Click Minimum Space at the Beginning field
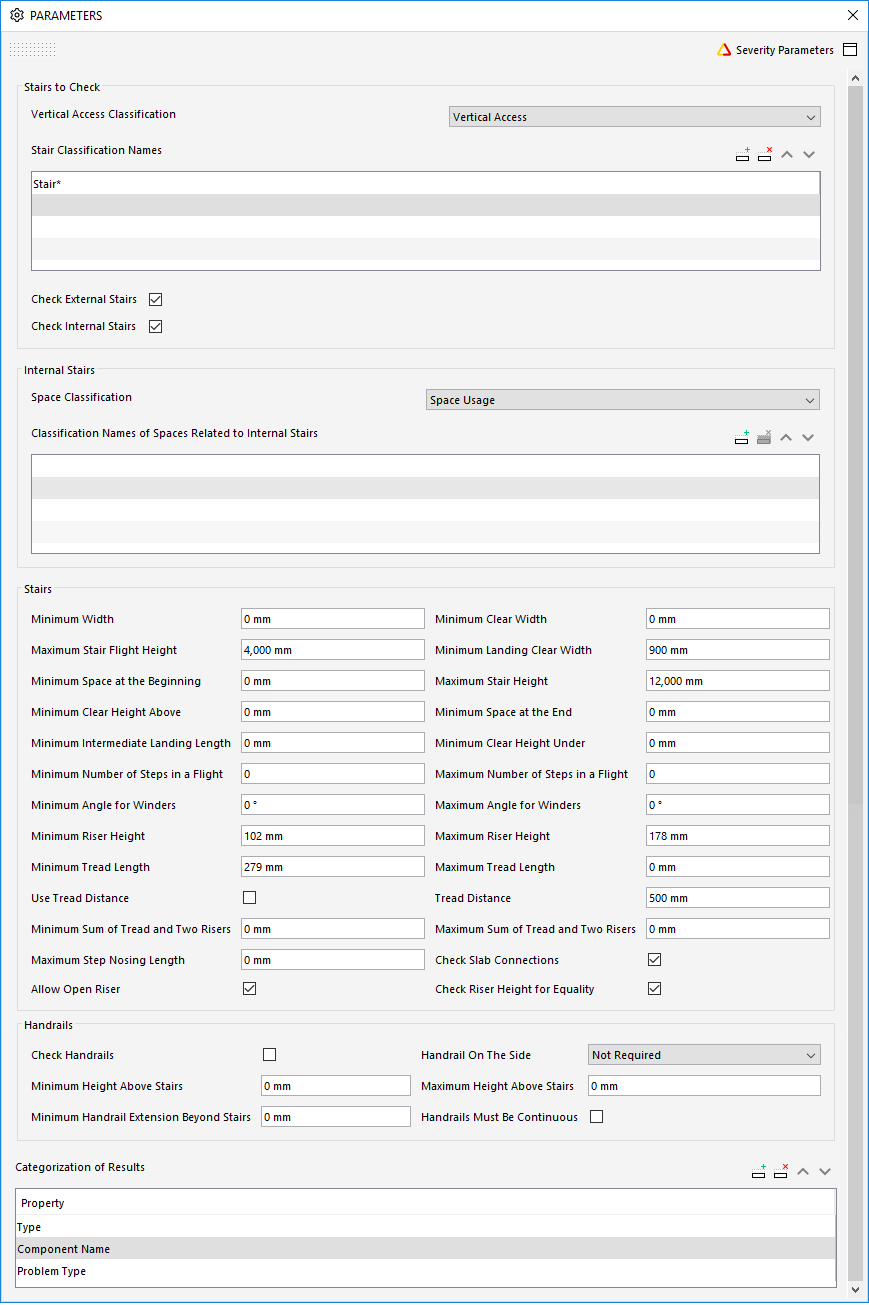The height and width of the screenshot is (1305, 869). coord(333,681)
